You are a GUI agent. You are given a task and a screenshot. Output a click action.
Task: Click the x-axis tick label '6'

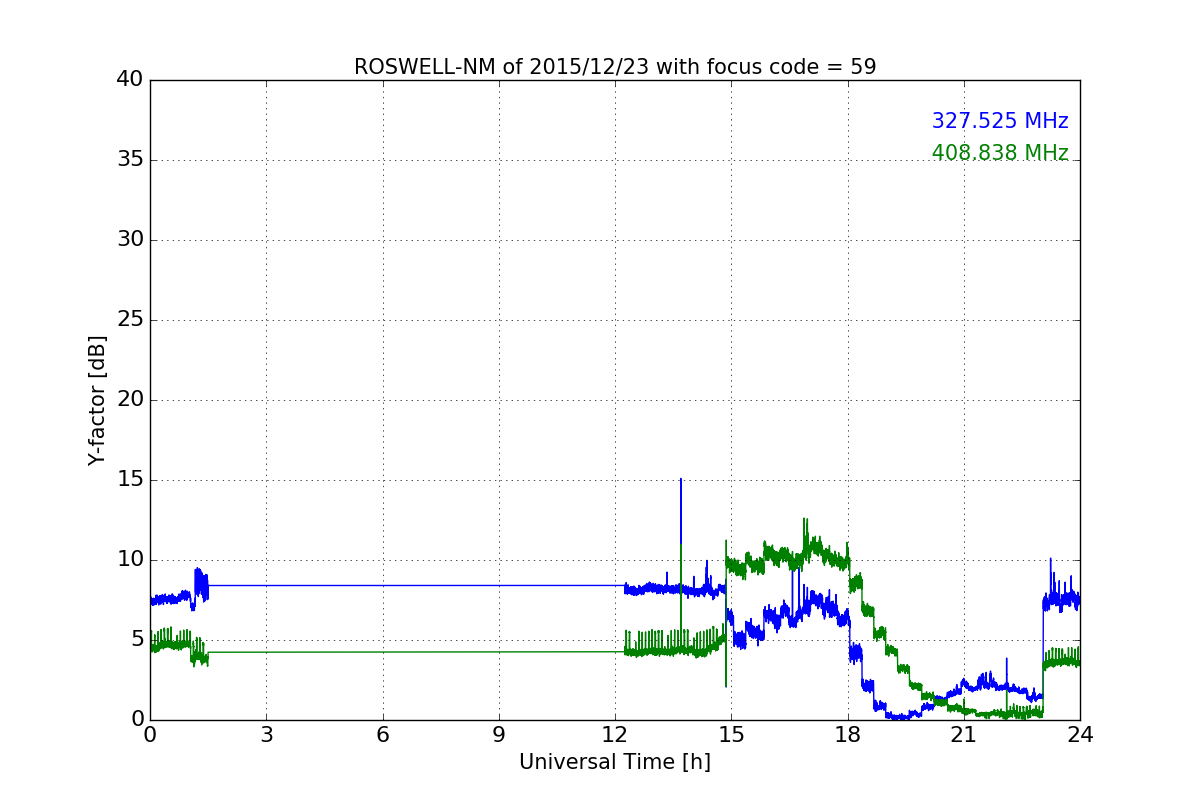point(382,735)
